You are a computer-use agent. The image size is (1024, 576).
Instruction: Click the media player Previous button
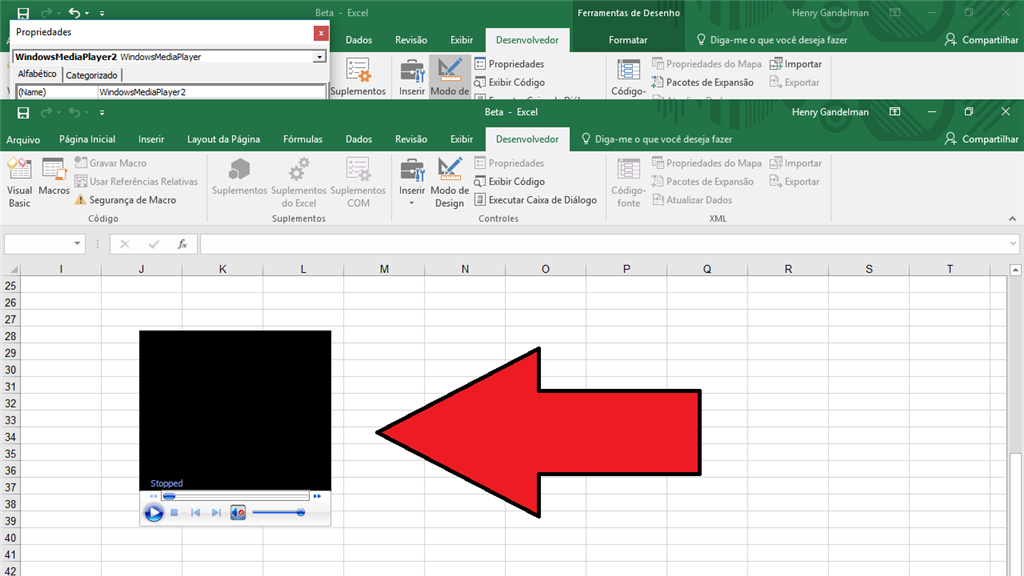195,513
